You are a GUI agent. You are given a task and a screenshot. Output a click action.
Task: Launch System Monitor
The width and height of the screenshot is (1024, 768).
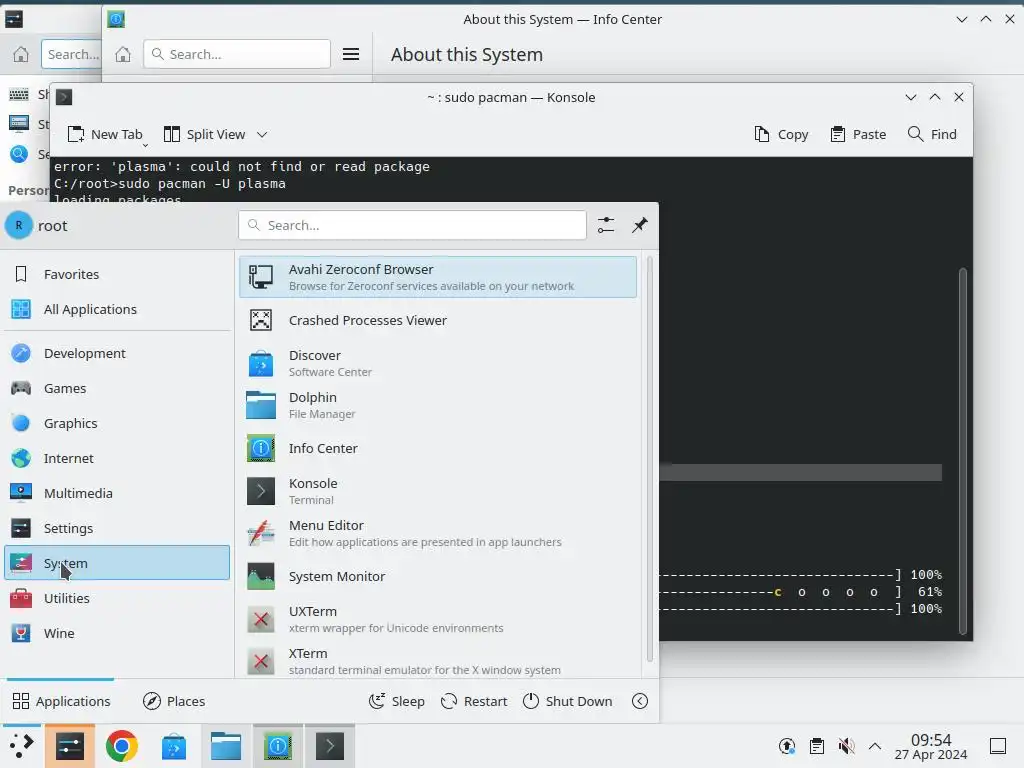tap(438, 577)
